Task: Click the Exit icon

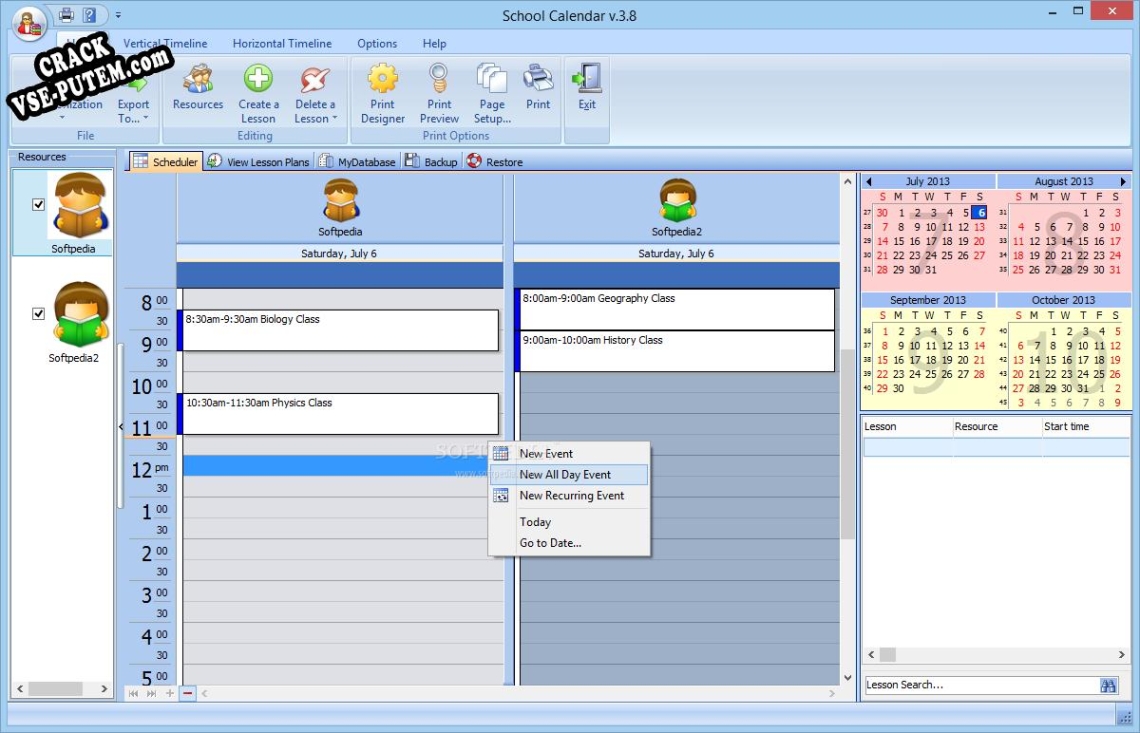Action: pyautogui.click(x=587, y=80)
